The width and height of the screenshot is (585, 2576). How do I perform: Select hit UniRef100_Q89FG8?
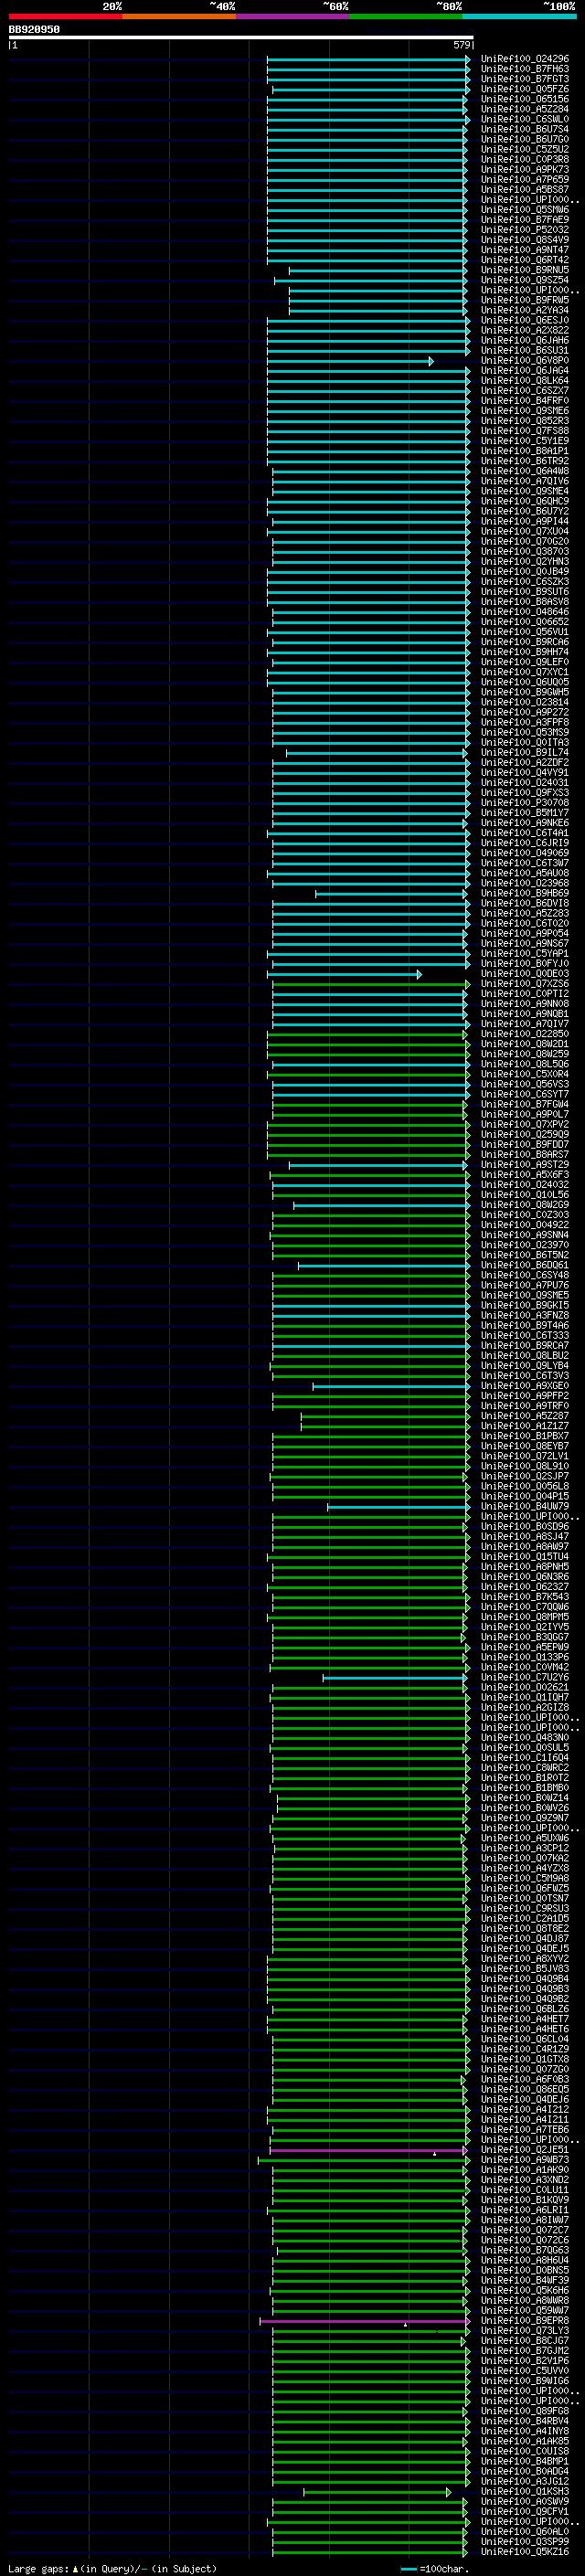tap(524, 2411)
